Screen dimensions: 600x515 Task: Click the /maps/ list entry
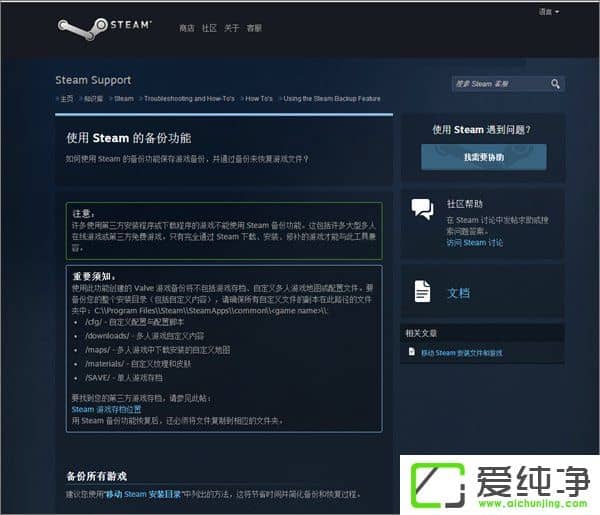point(158,350)
